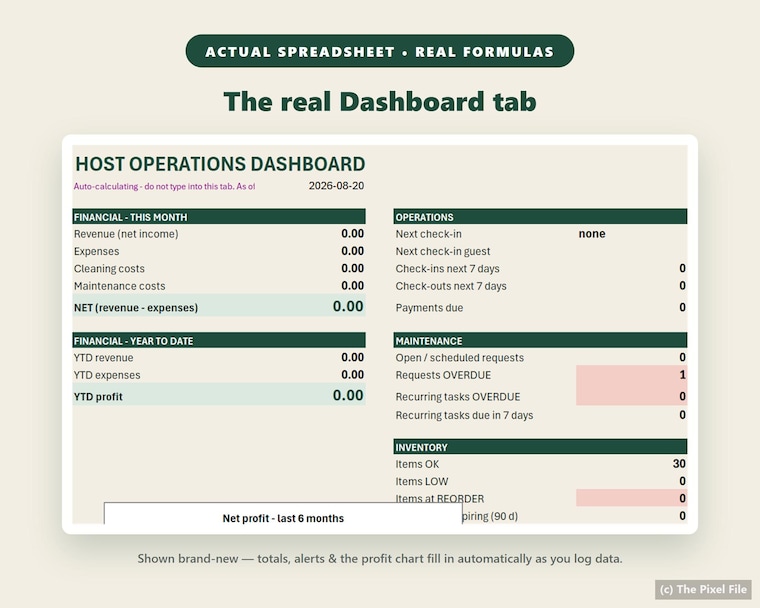Screen dimensions: 760x608
Task: Select the pink Requests OVERDUE value cell
Action: coord(632,375)
